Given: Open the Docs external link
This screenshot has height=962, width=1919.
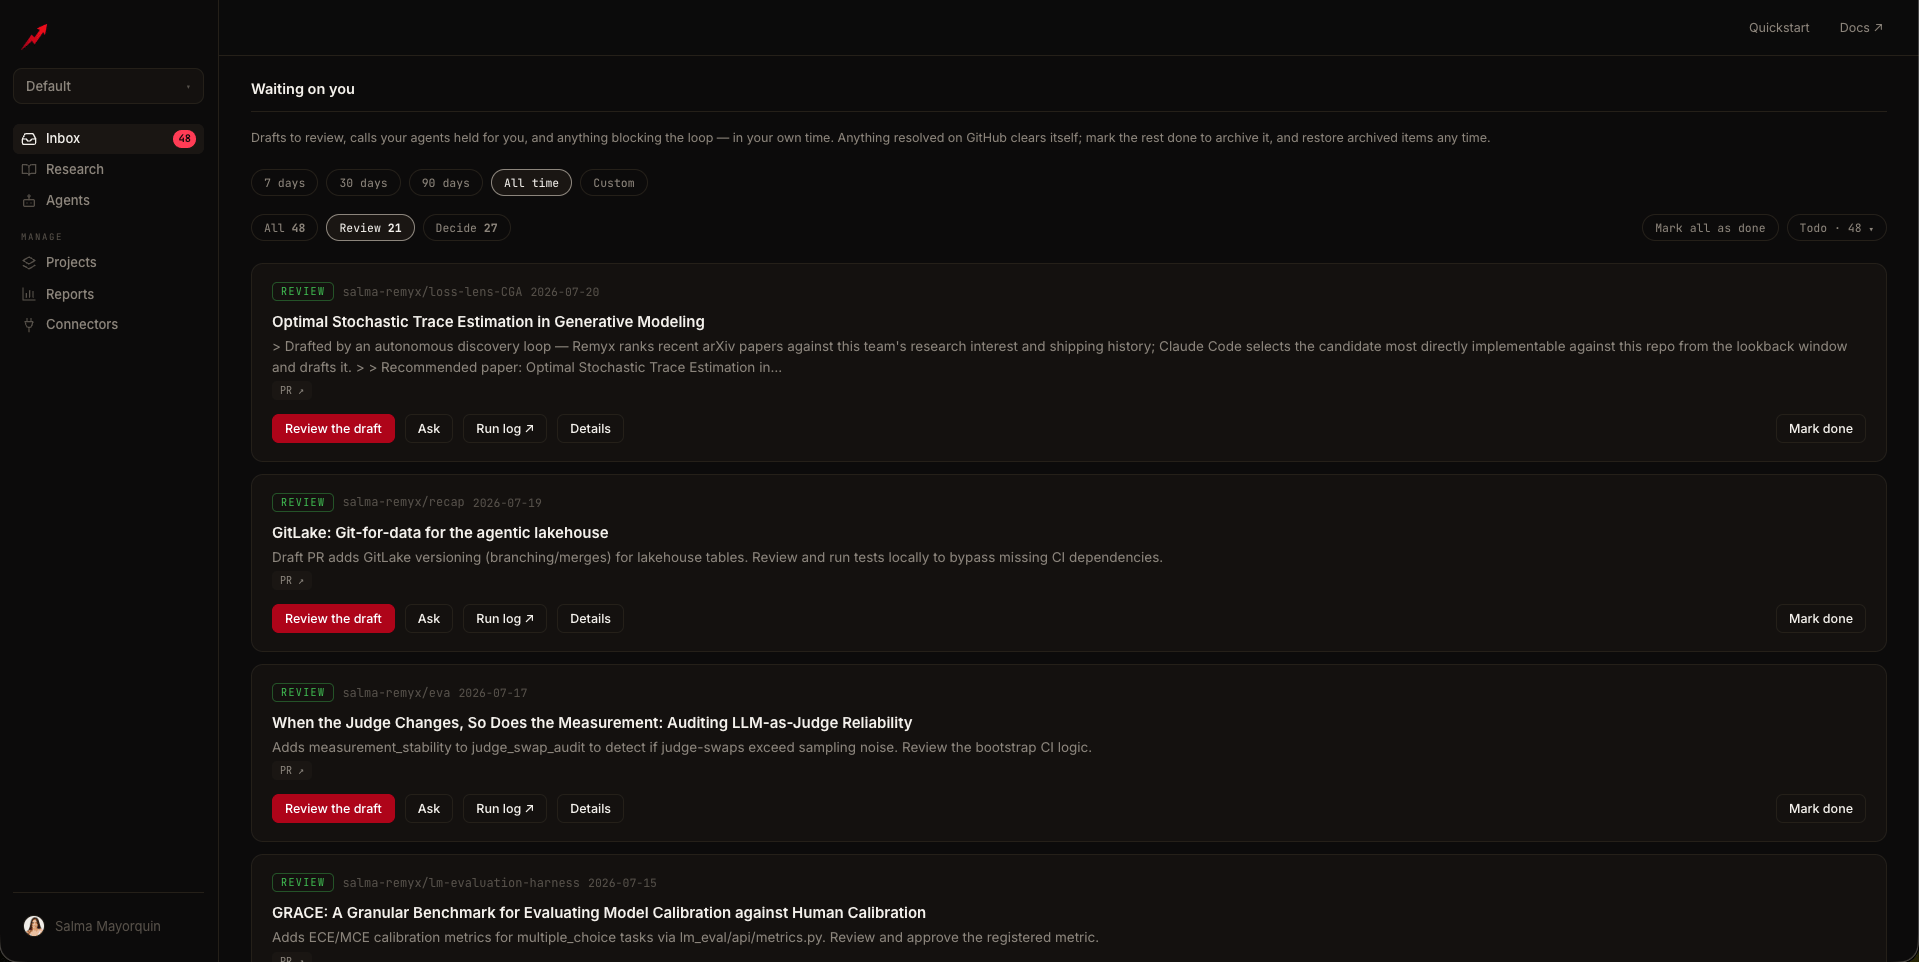Looking at the screenshot, I should (x=1861, y=28).
